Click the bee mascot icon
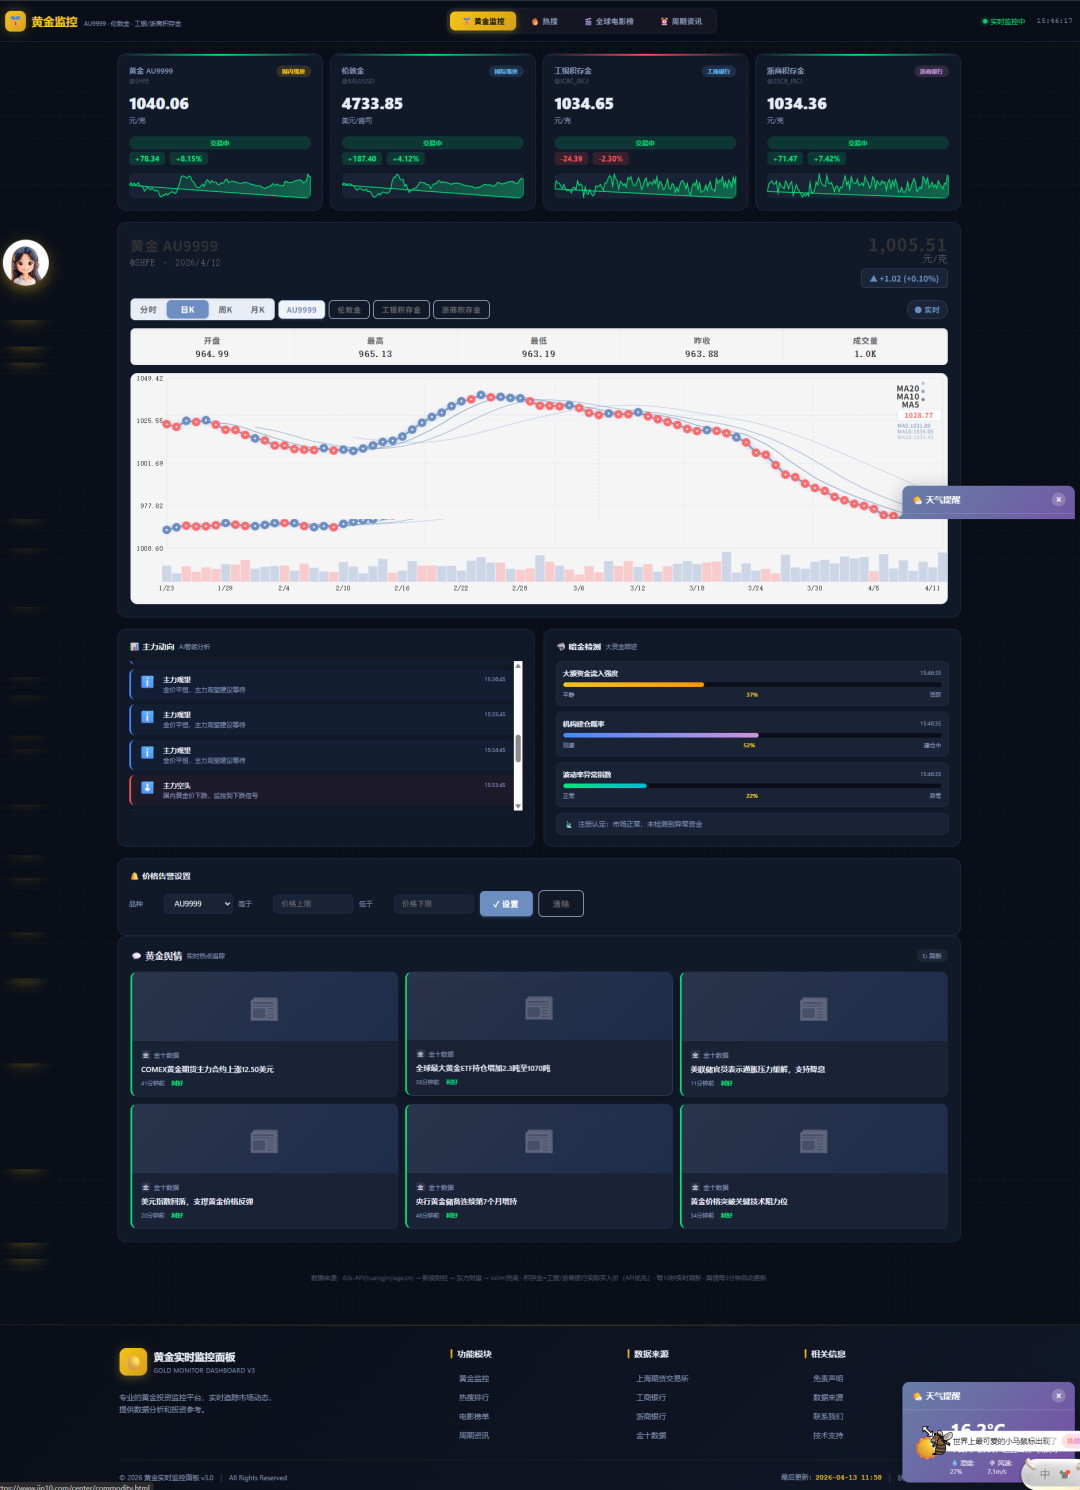Screen dimensions: 1080x1490 937,1442
